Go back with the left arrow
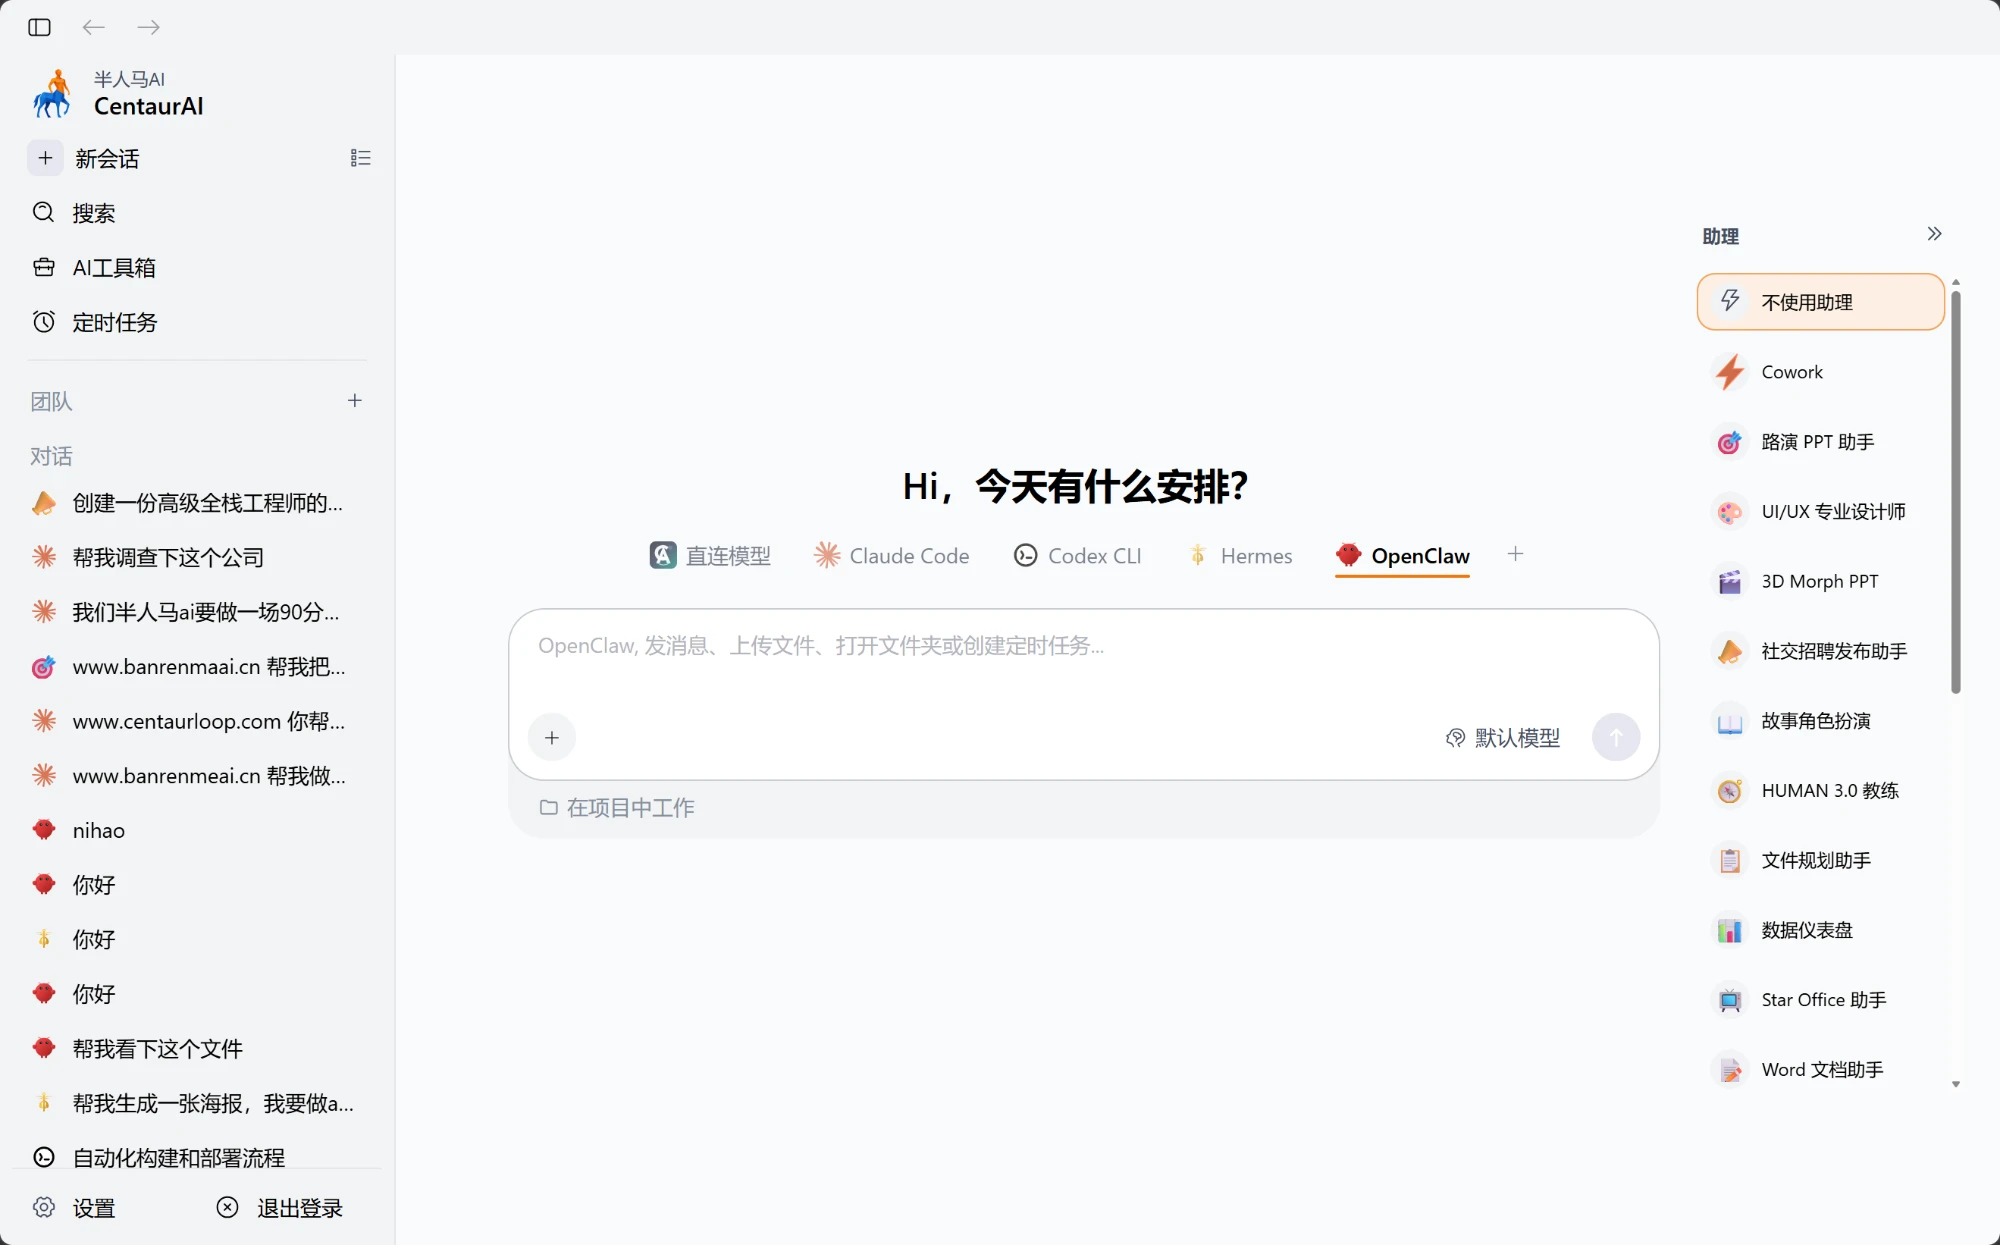 tap(94, 27)
